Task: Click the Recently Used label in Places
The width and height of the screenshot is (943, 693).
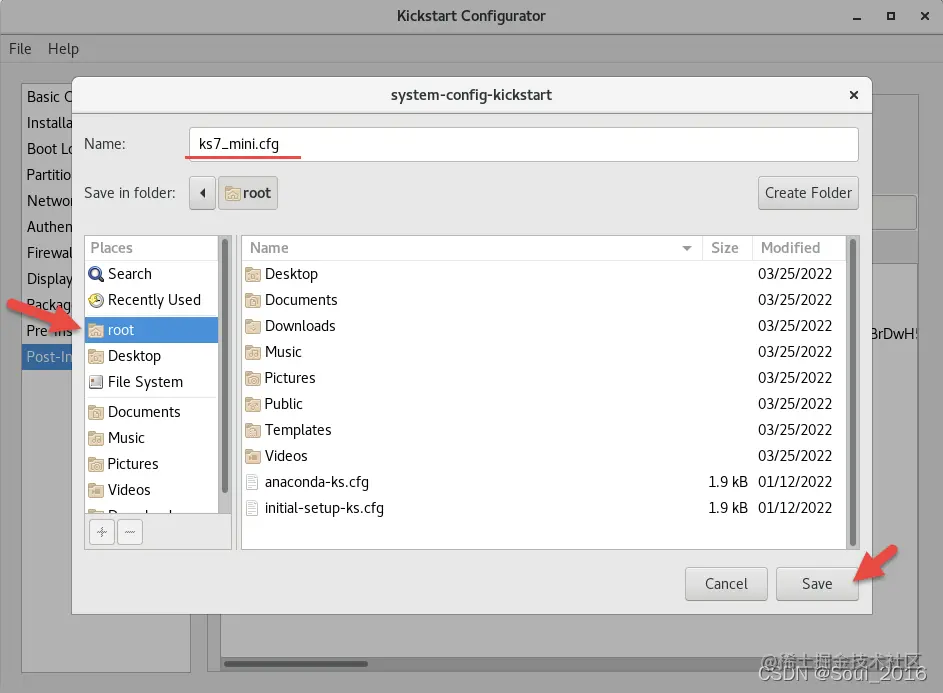Action: point(154,300)
